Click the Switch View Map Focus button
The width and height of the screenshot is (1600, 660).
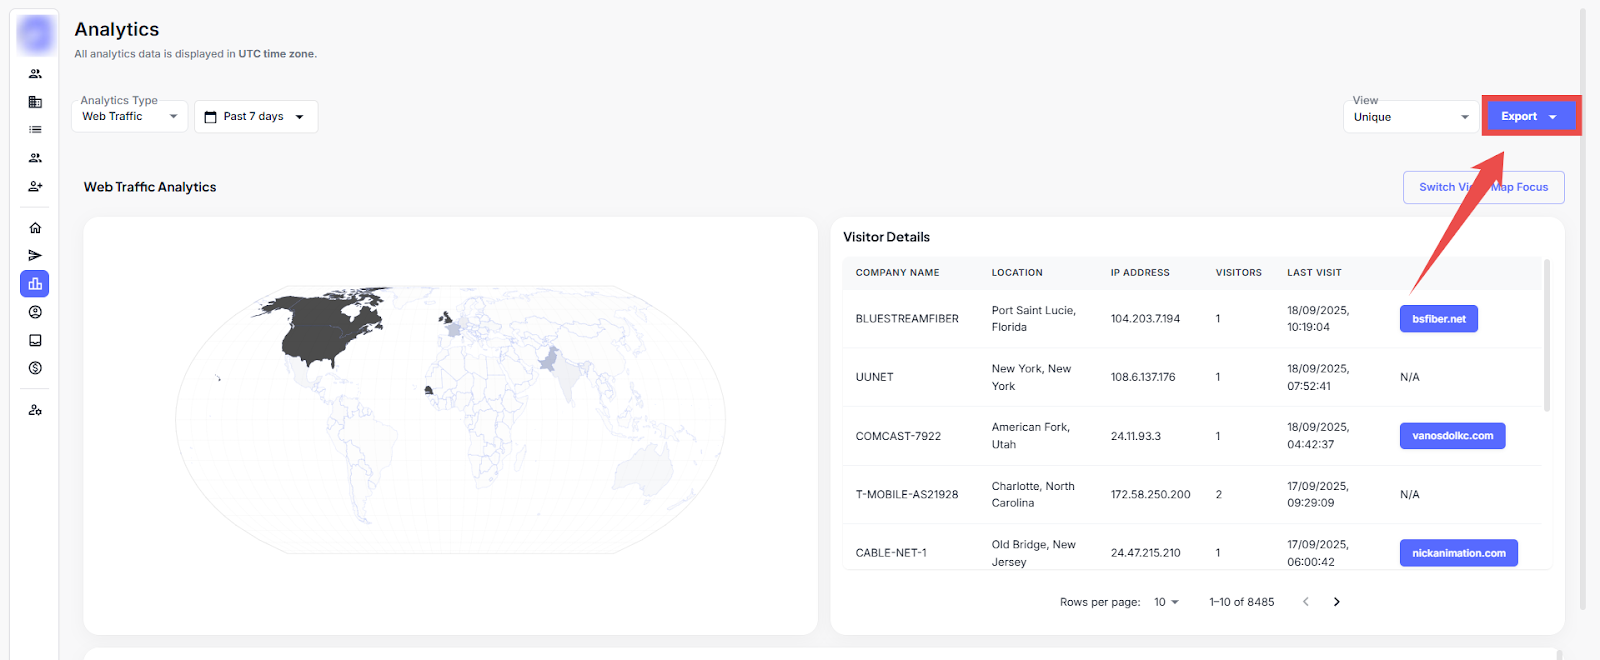[x=1483, y=187]
